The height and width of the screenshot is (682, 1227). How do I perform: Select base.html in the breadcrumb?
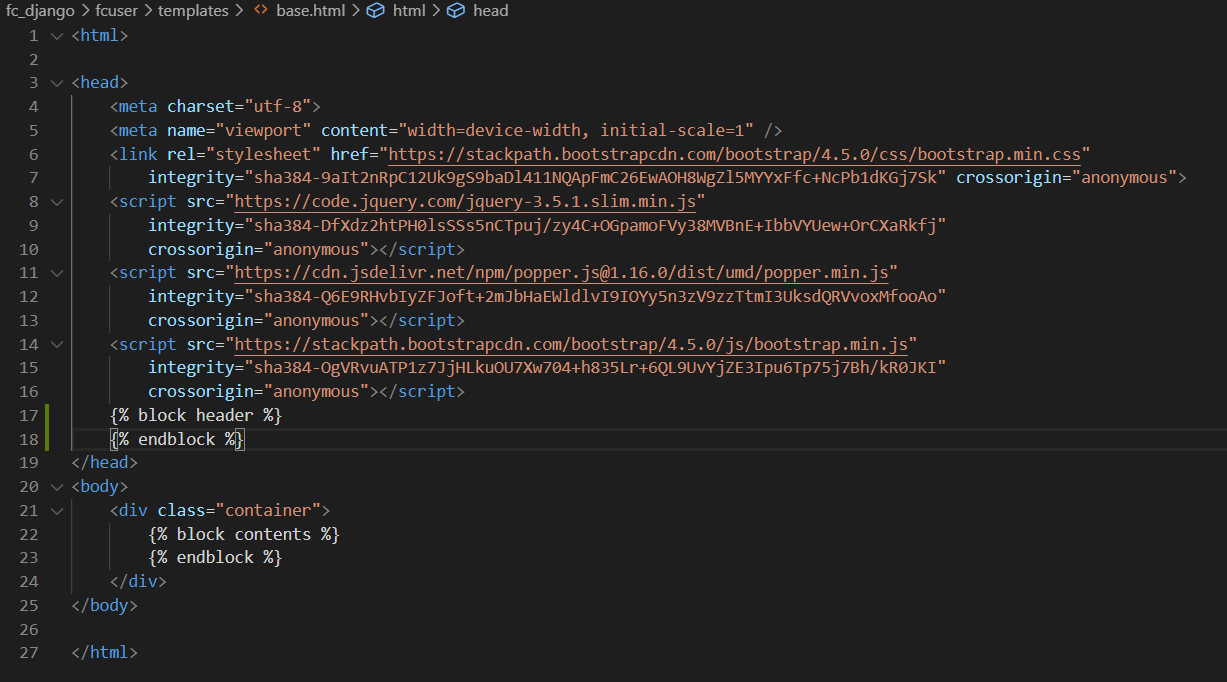pyautogui.click(x=310, y=11)
